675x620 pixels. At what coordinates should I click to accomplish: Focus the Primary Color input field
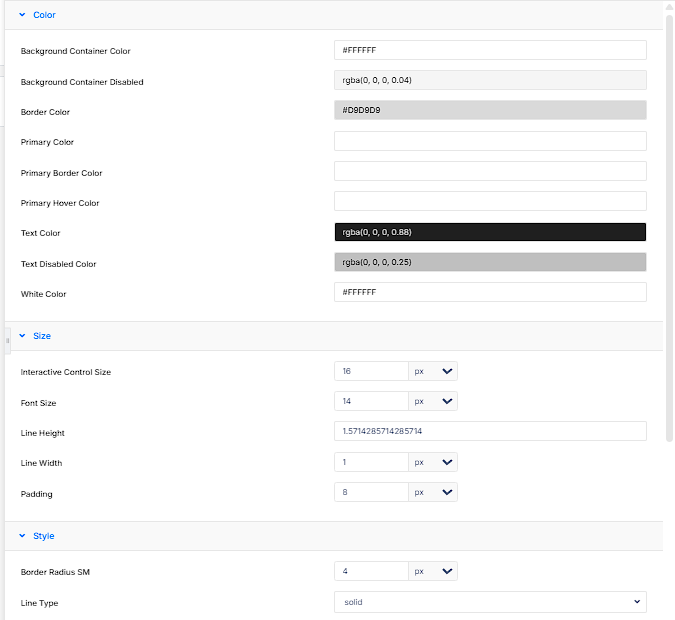[490, 141]
